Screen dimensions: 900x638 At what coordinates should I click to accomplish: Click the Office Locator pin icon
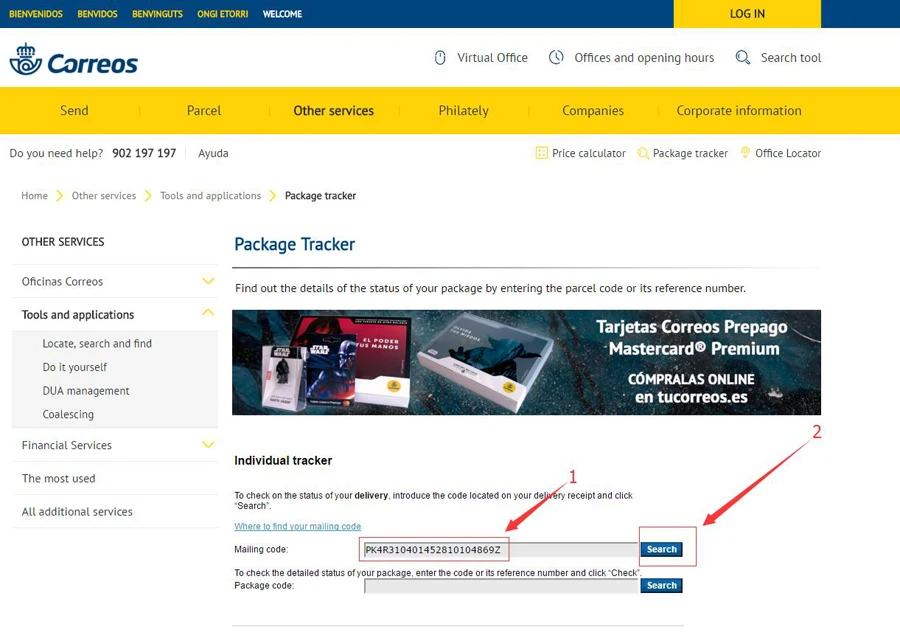click(x=745, y=153)
